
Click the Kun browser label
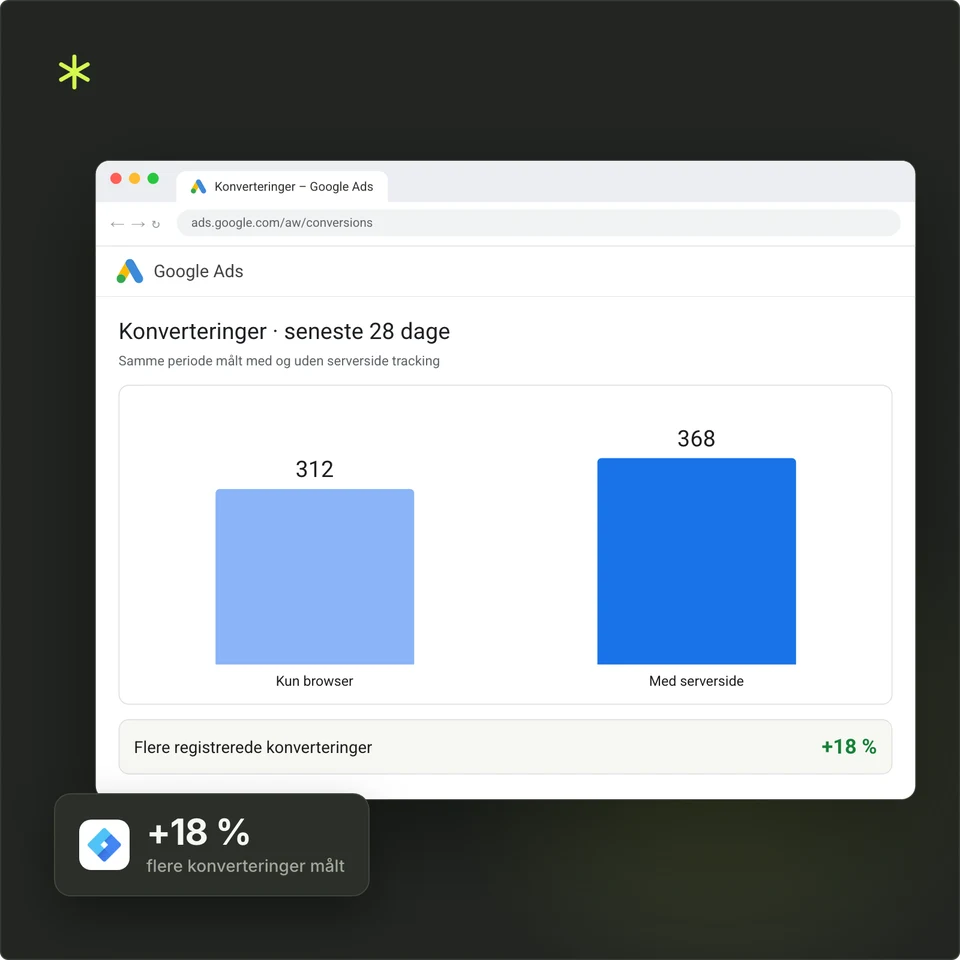click(315, 681)
